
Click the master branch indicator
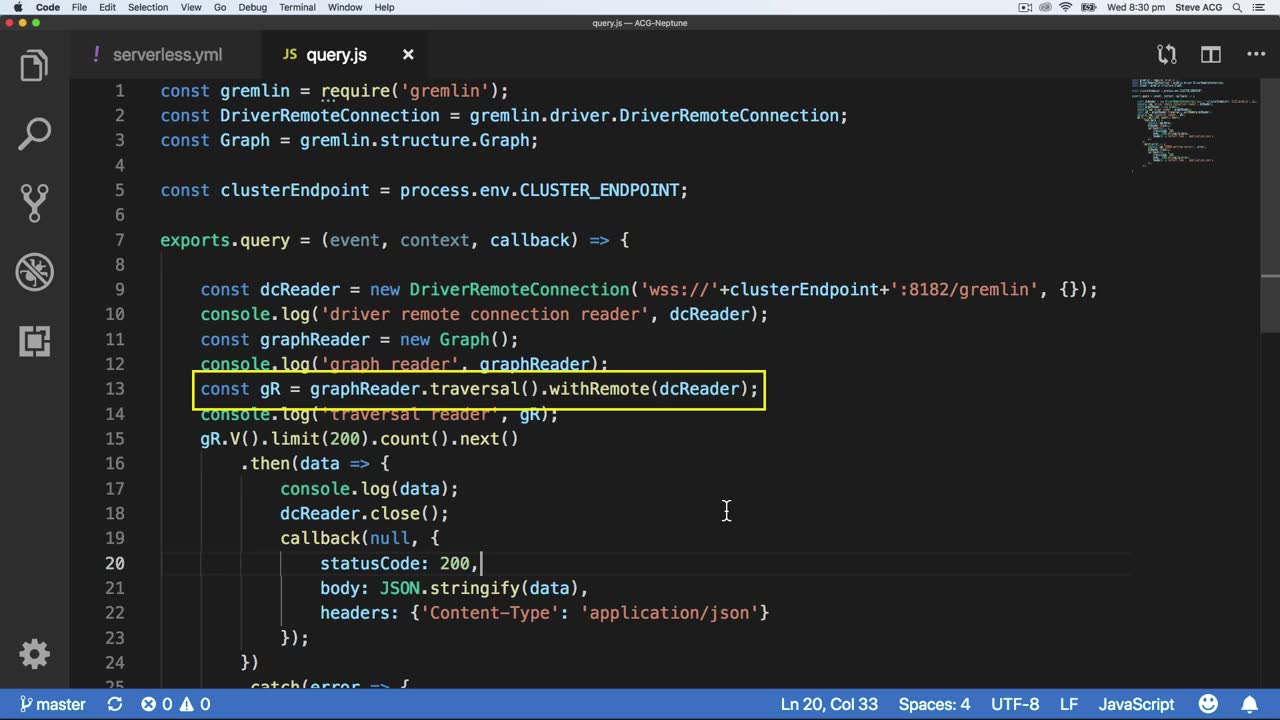52,704
